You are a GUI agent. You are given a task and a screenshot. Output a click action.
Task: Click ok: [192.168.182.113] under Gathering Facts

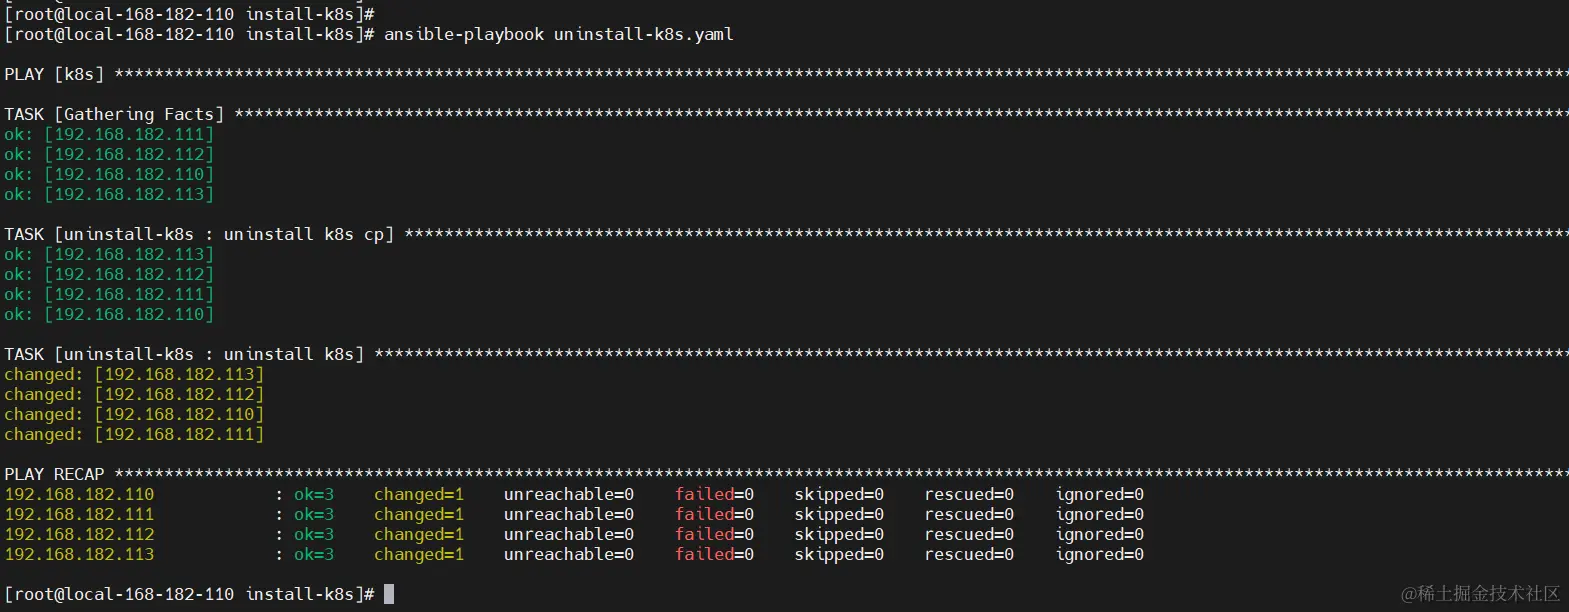click(x=109, y=194)
